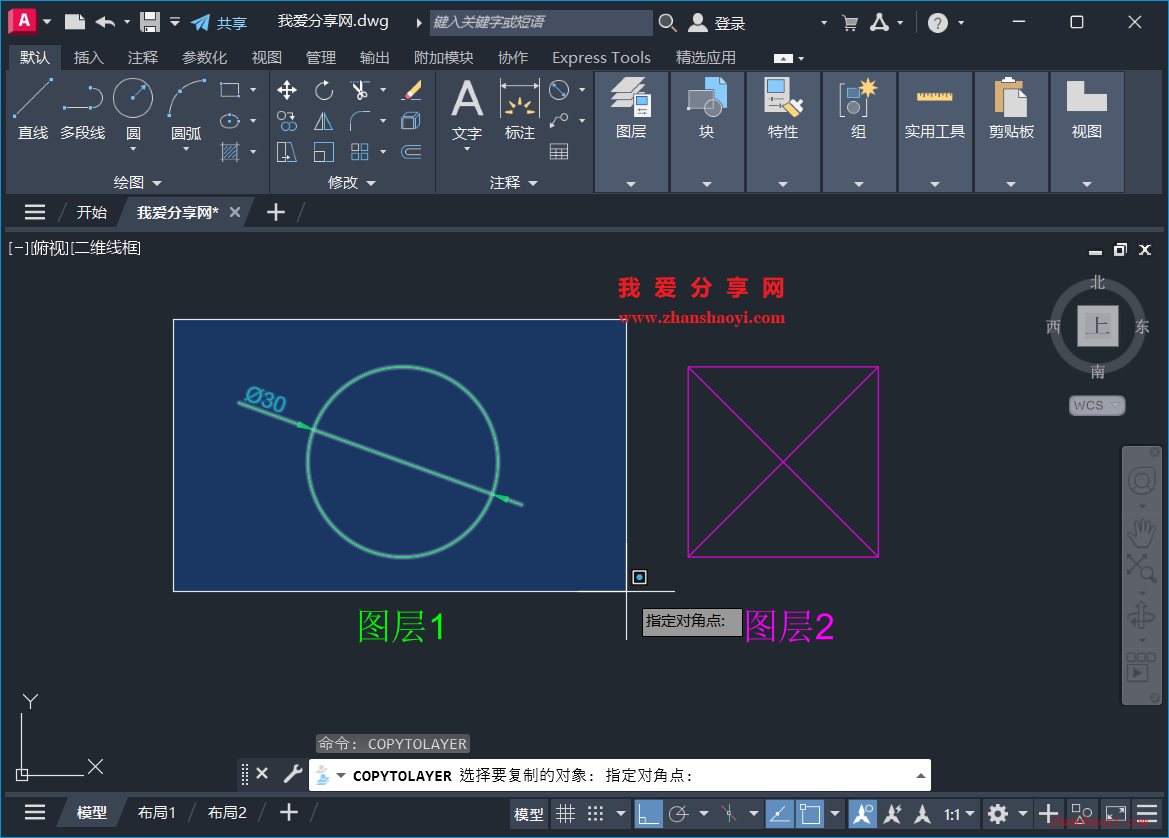Click the Mirror tool icon
The image size is (1169, 838).
coord(324,121)
